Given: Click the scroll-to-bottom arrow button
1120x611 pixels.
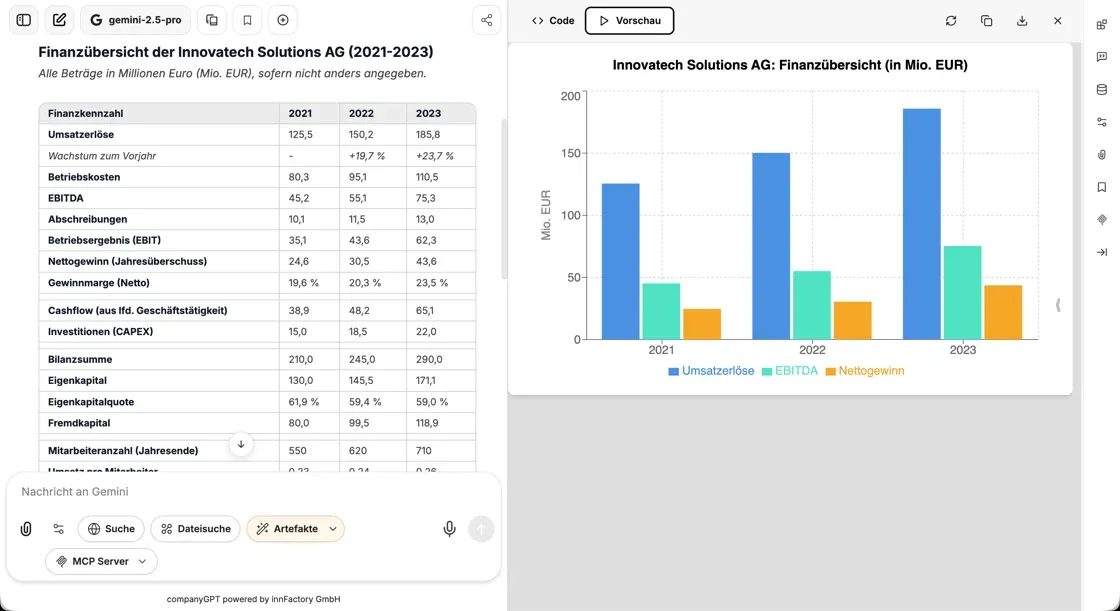Looking at the screenshot, I should (240, 444).
